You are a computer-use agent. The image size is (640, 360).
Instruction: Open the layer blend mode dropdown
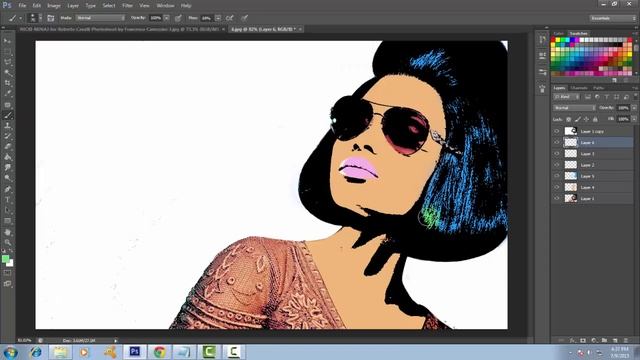574,108
